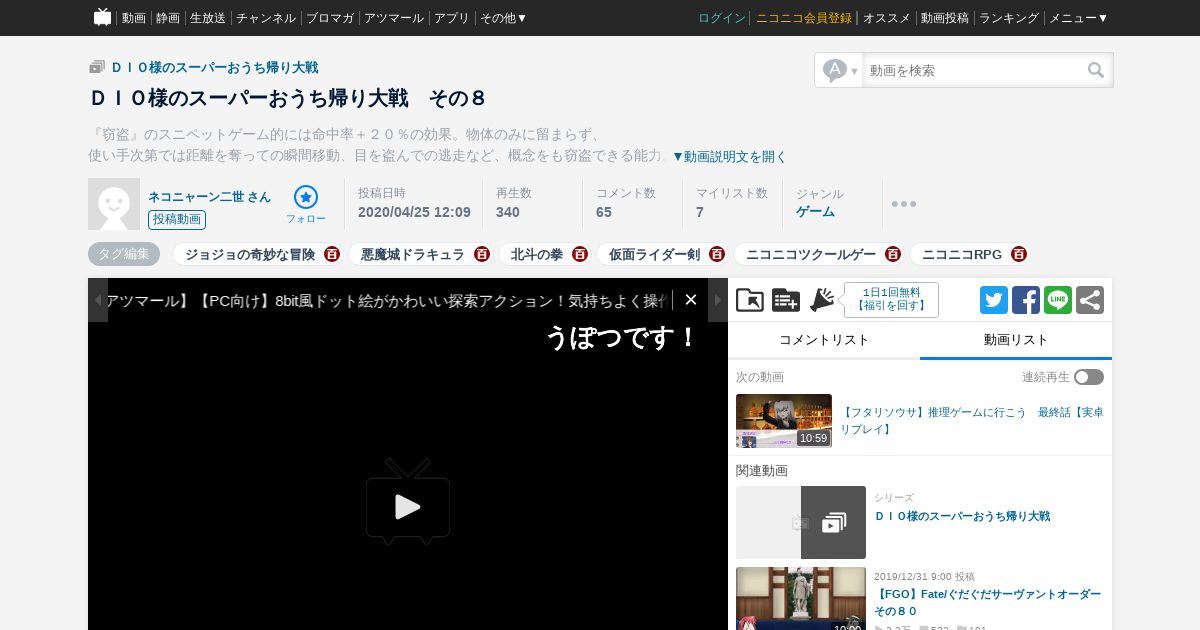Select the ニコニコツクールゲー tag

click(x=810, y=254)
